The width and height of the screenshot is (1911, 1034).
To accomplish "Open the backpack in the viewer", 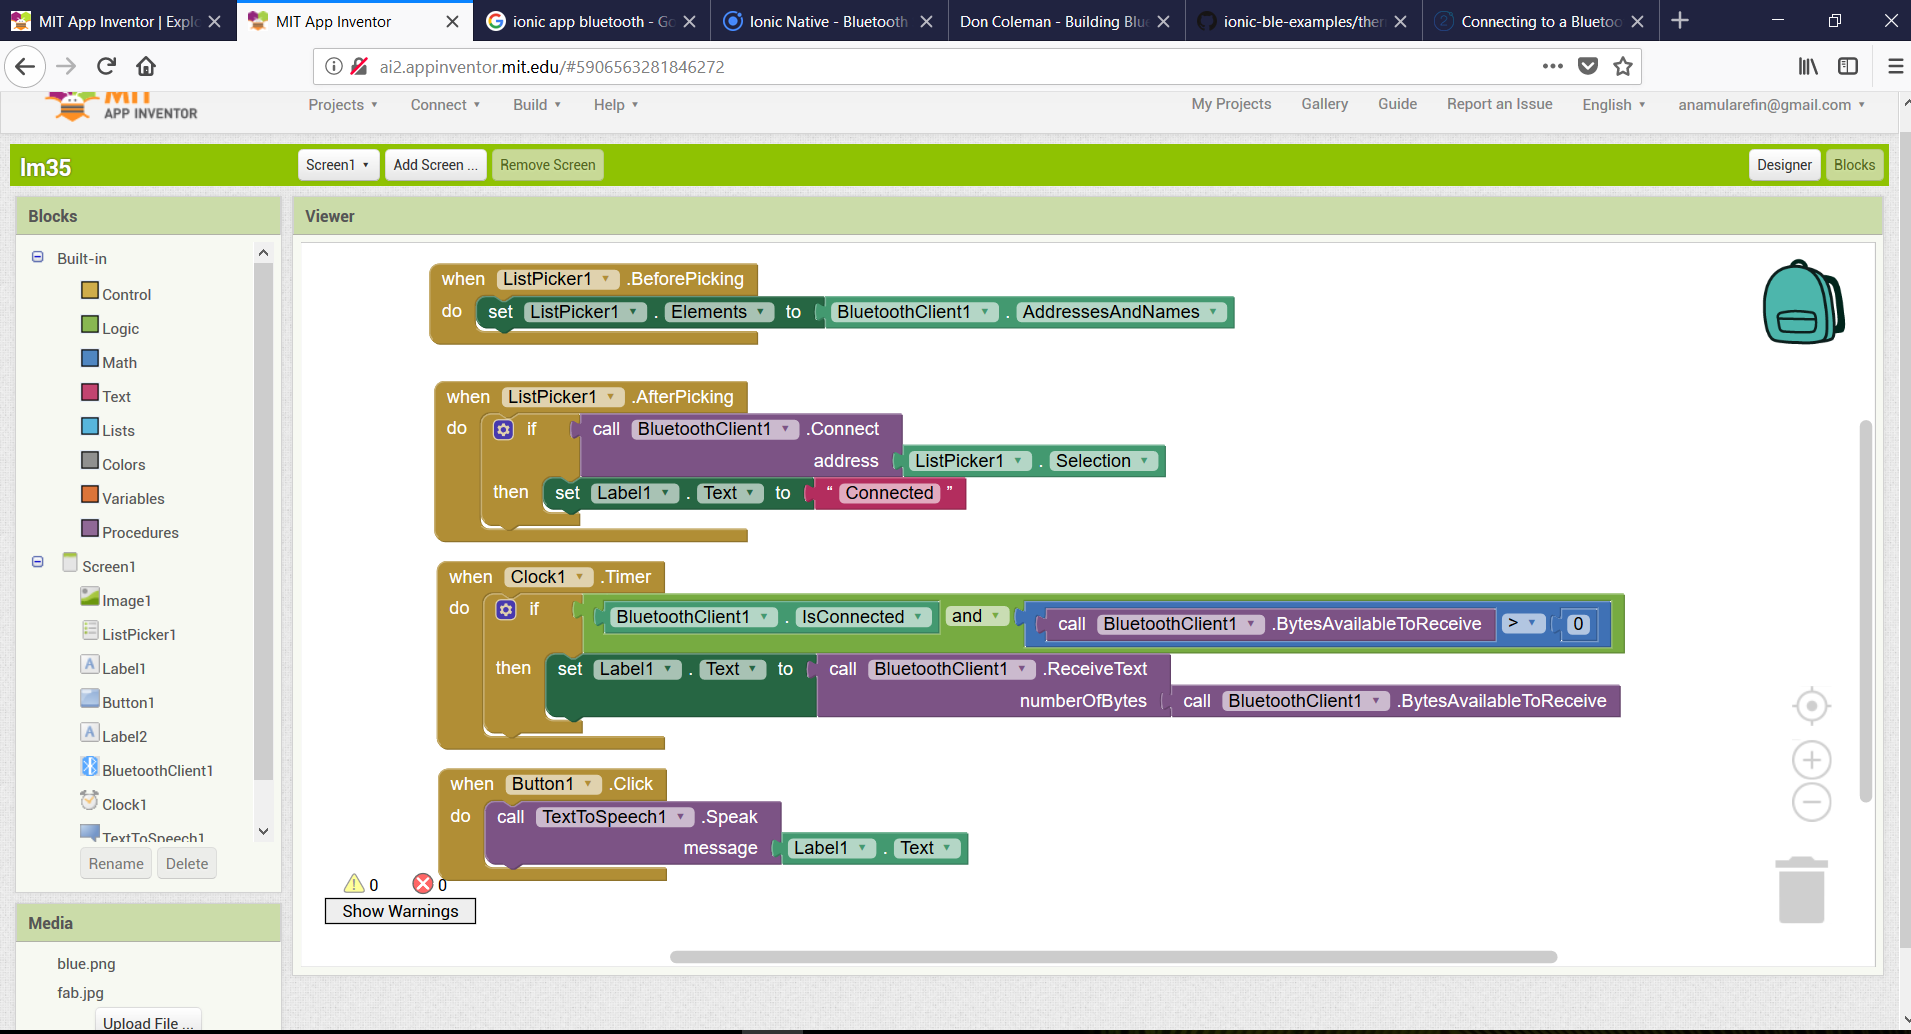I will [x=1803, y=302].
